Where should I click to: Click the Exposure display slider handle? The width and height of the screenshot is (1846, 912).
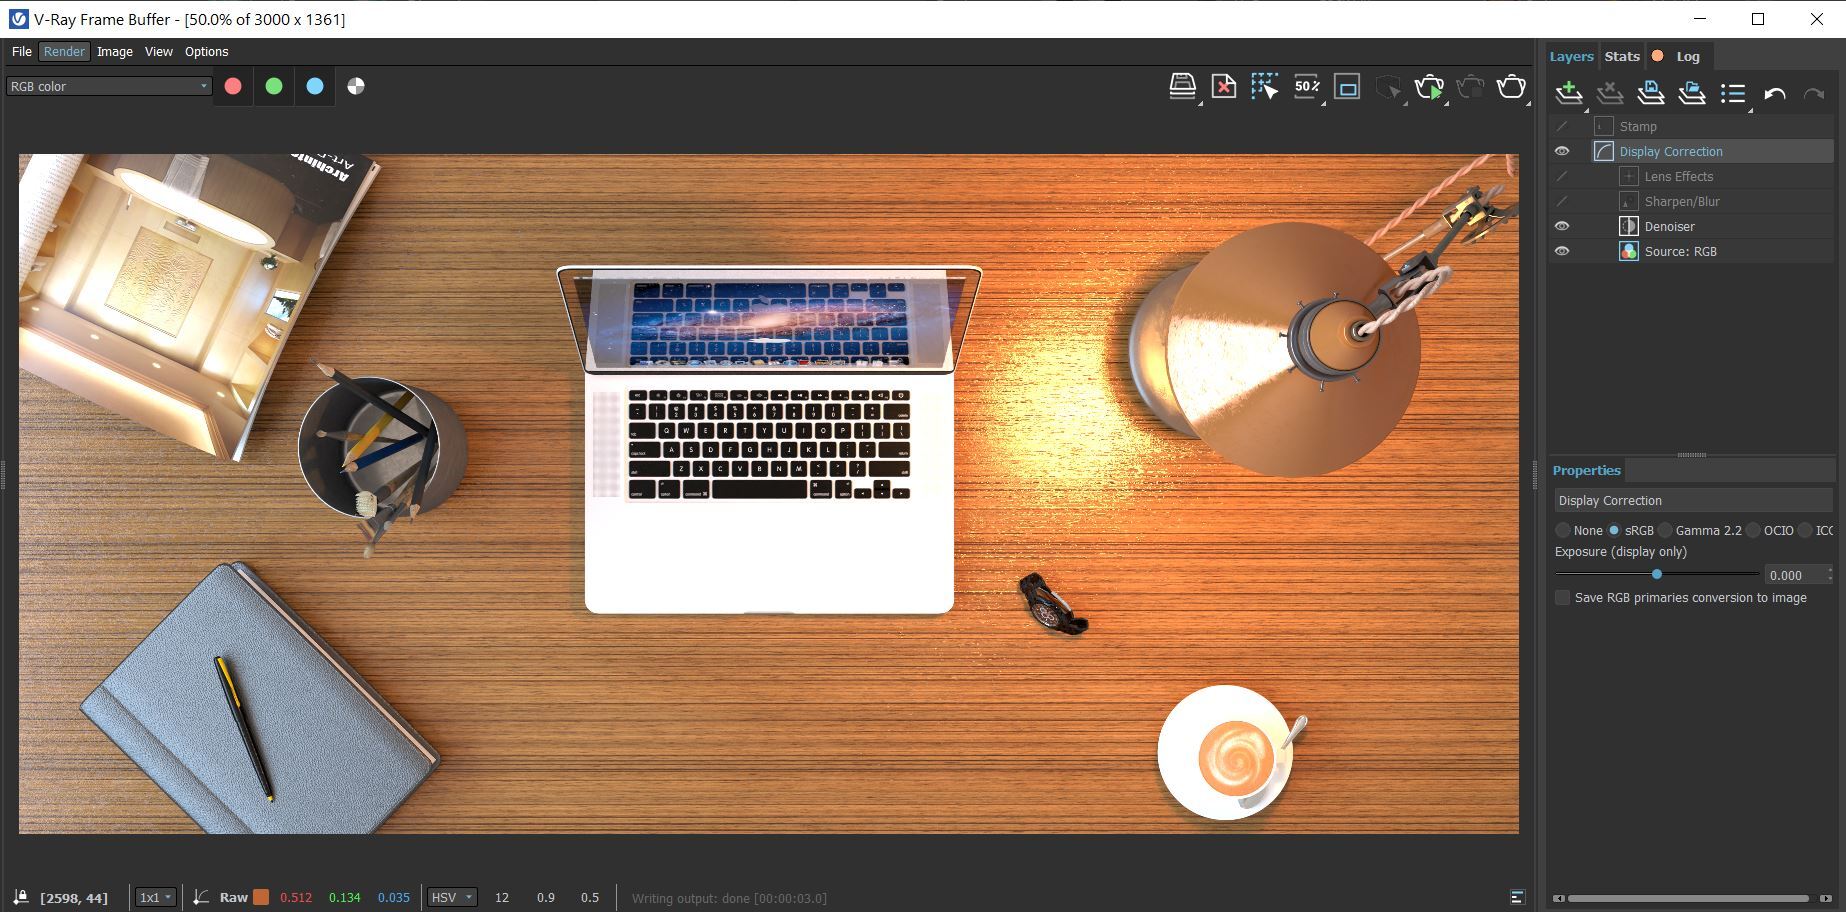tap(1657, 574)
